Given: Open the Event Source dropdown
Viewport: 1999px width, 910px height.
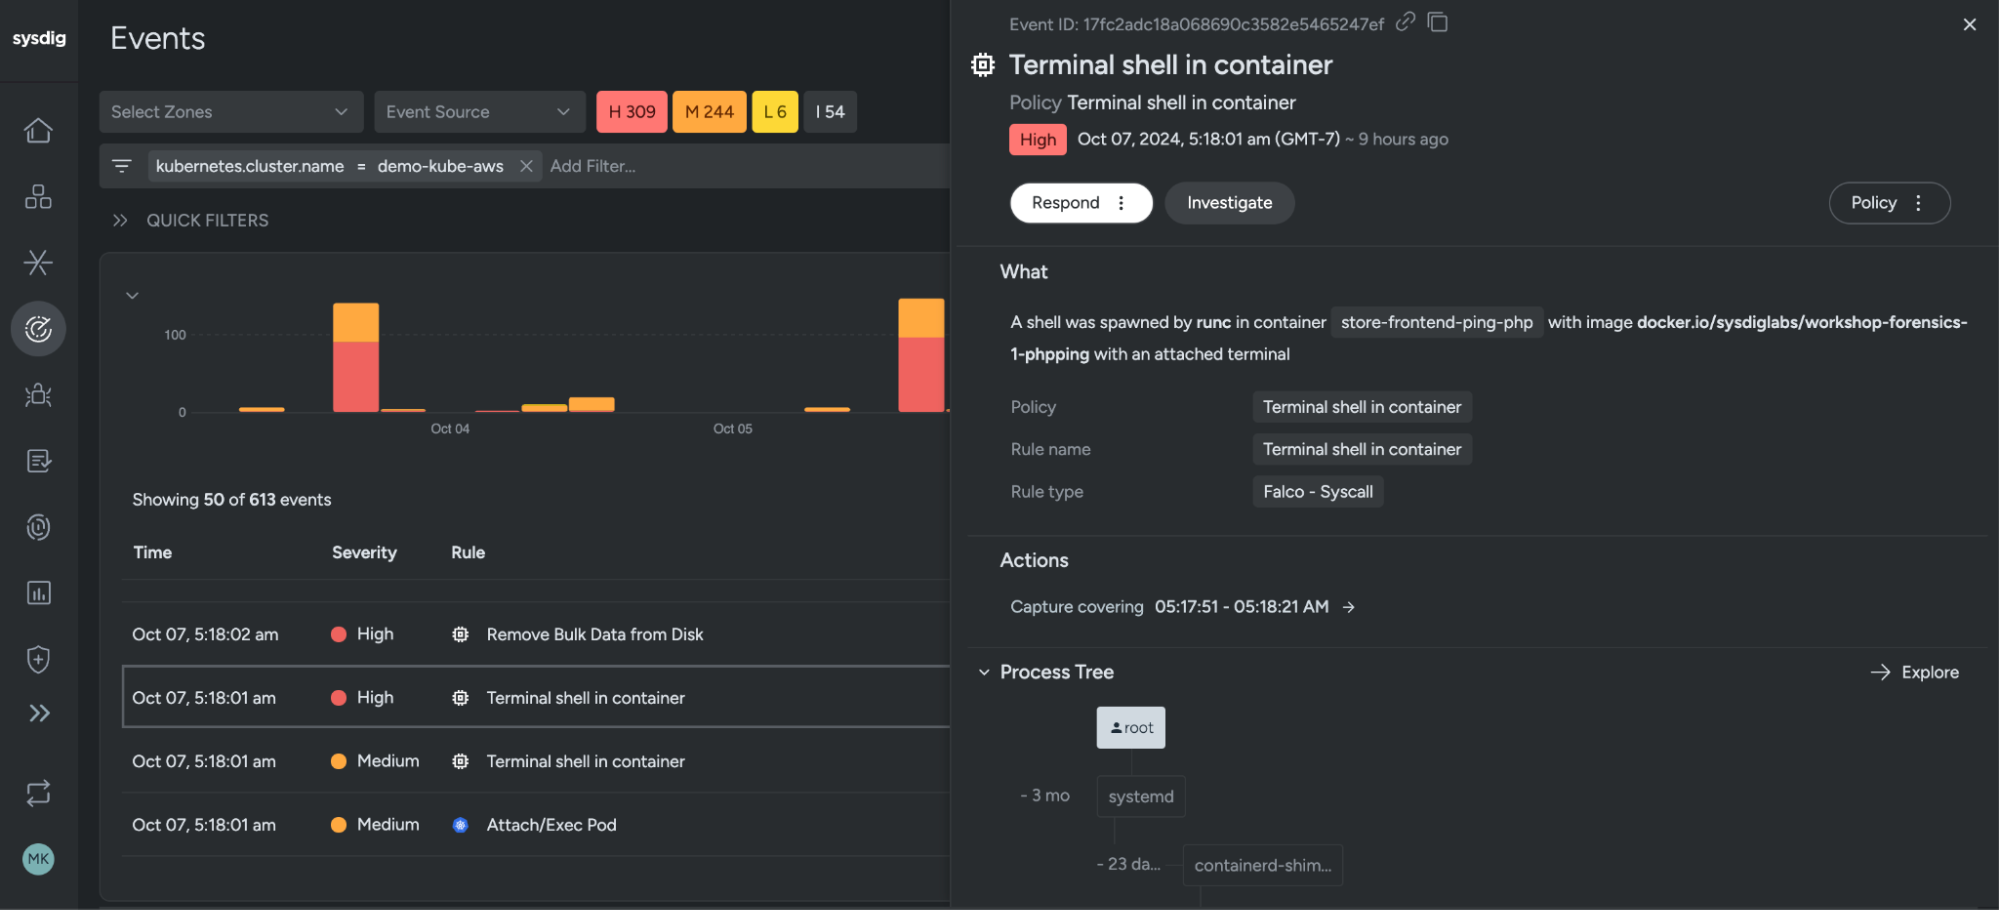Looking at the screenshot, I should click(x=480, y=112).
